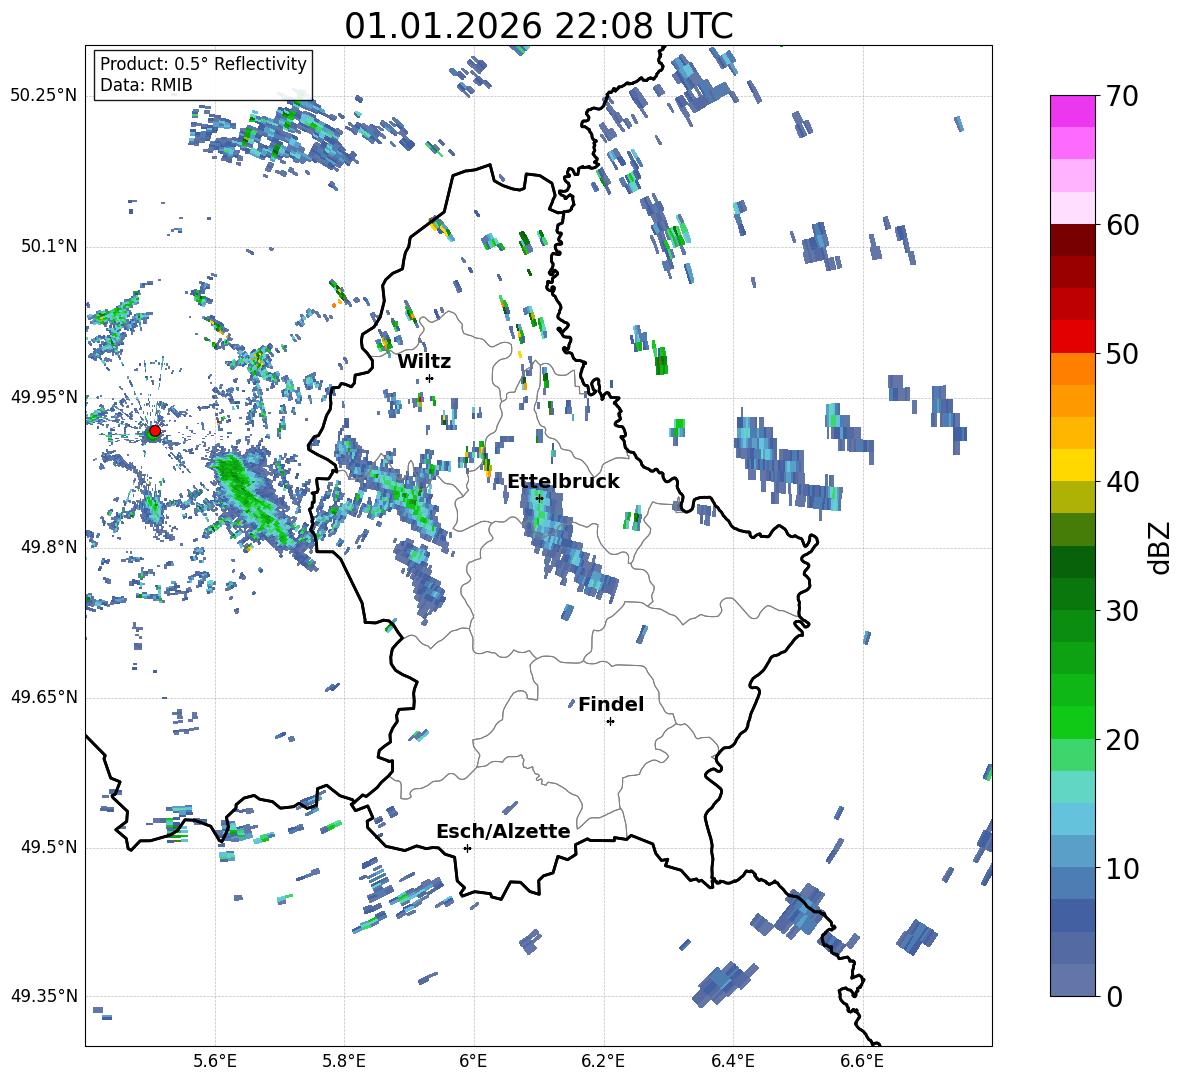This screenshot has width=1184, height=1081.
Task: Click the 6°E longitude label
Action: tap(473, 1062)
